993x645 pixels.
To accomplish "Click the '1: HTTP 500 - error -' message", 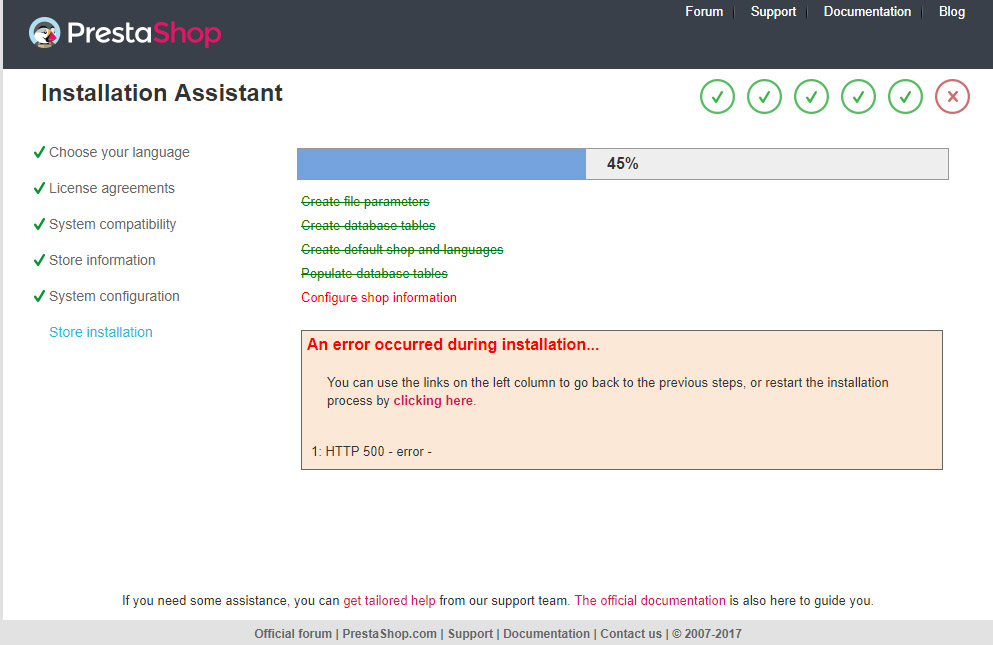I will pos(371,452).
